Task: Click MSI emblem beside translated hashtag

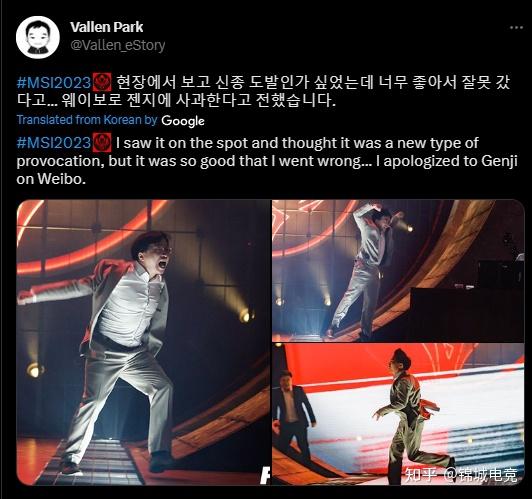Action: click(x=102, y=142)
